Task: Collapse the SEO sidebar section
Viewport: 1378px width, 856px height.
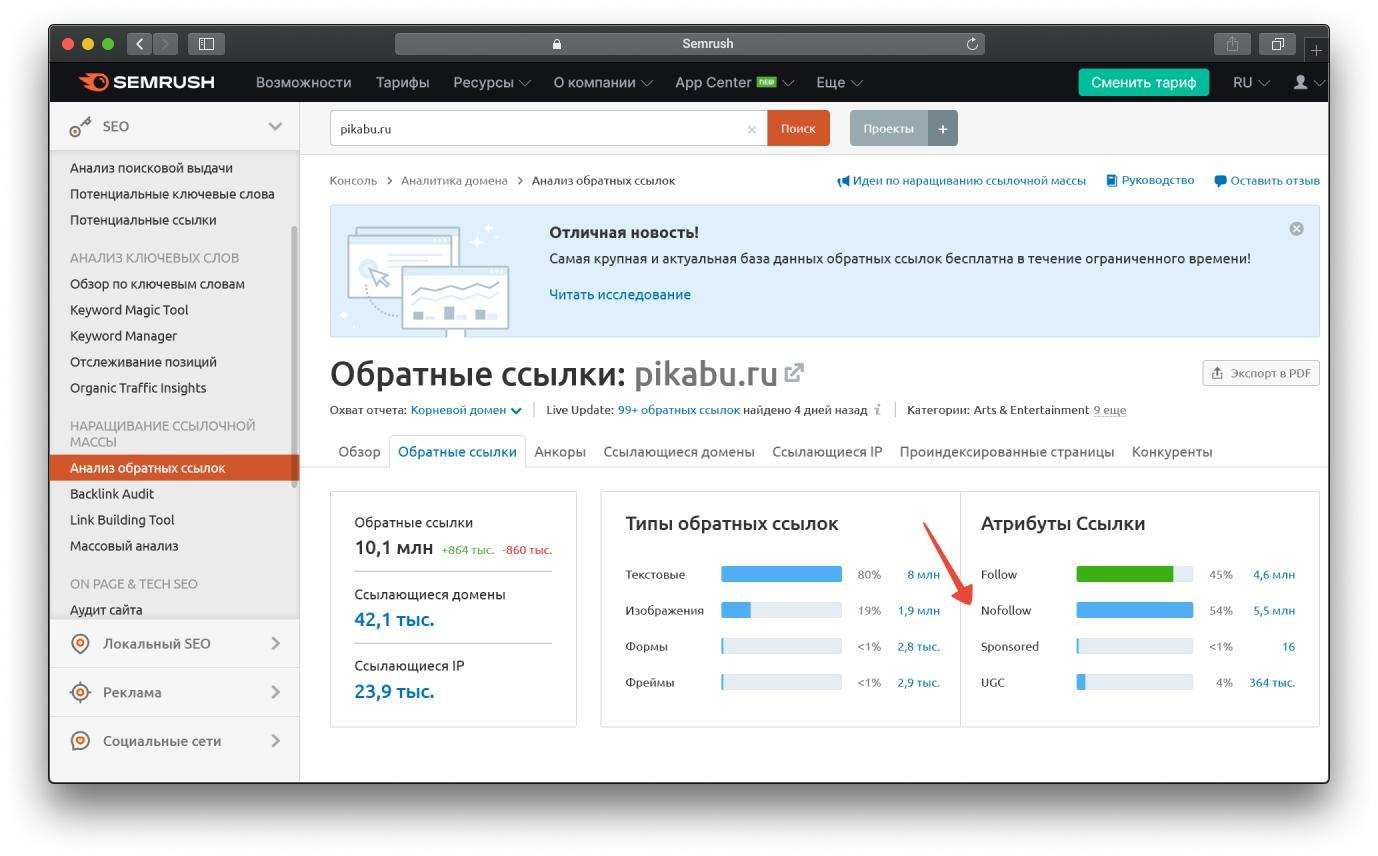Action: [x=275, y=126]
